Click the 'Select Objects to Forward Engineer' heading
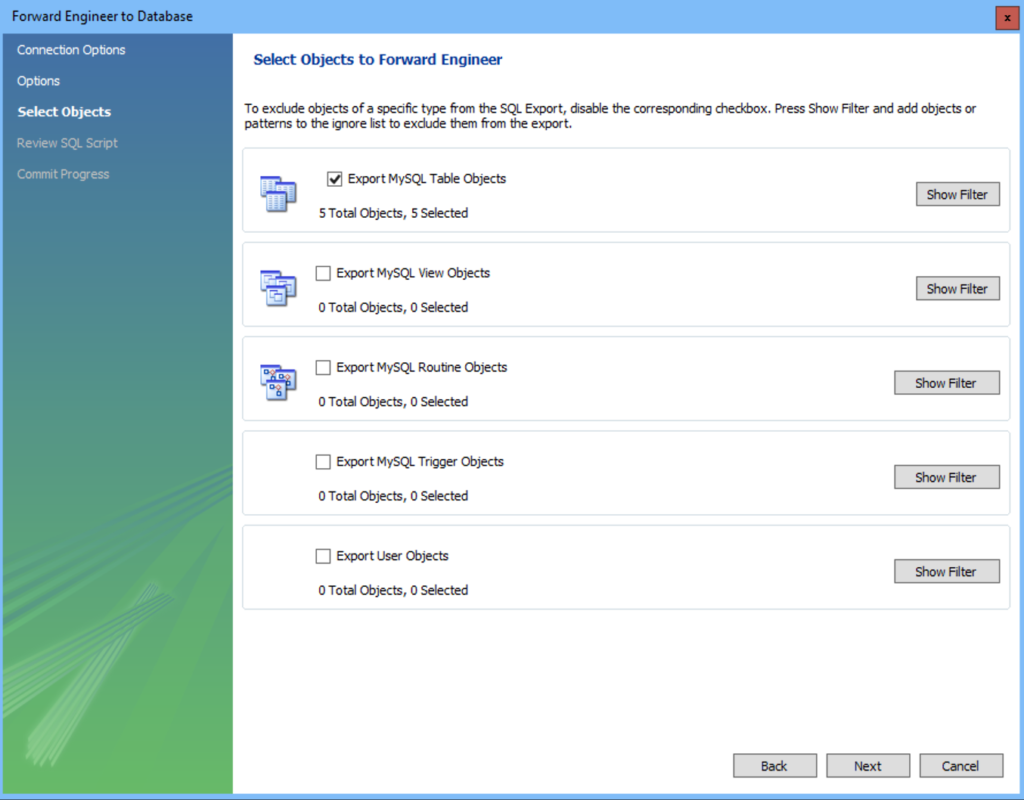This screenshot has height=800, width=1024. [377, 59]
